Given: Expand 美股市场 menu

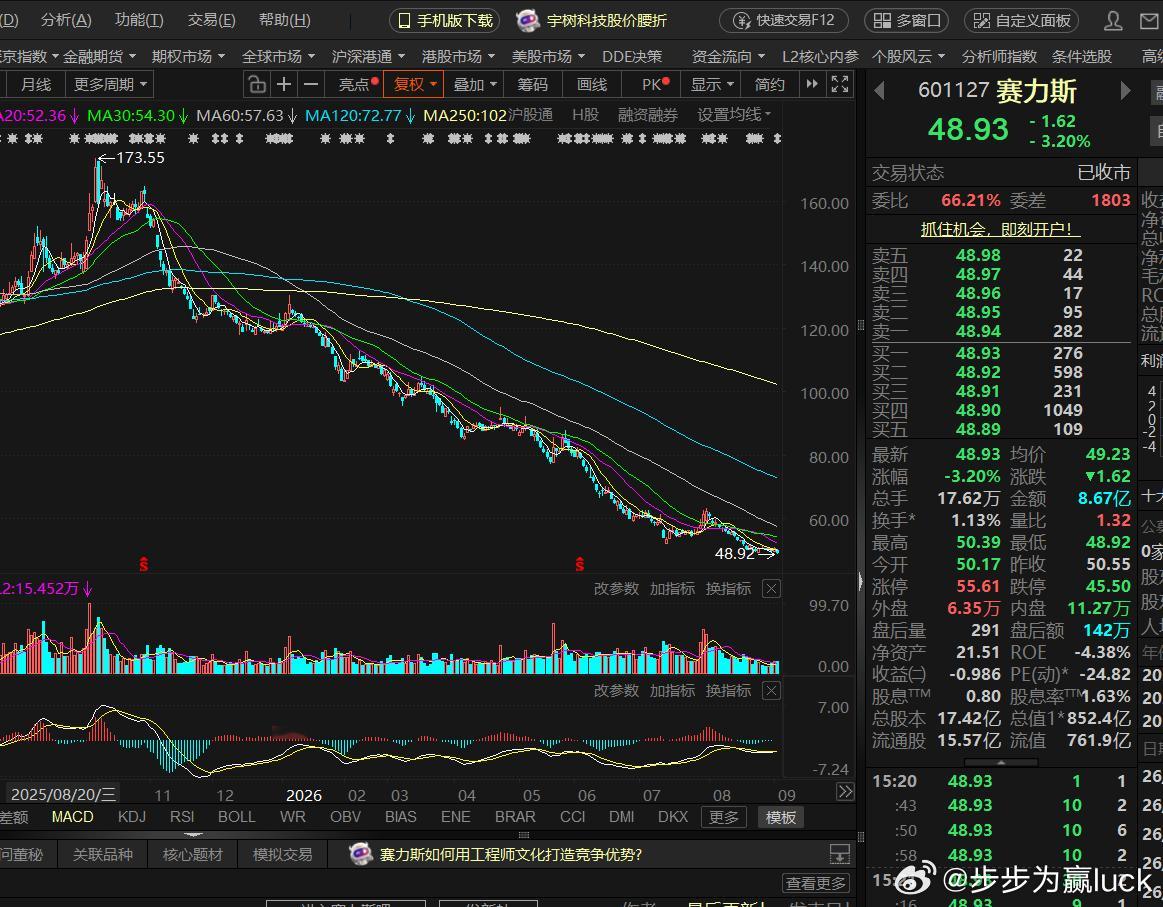Looking at the screenshot, I should pos(548,56).
